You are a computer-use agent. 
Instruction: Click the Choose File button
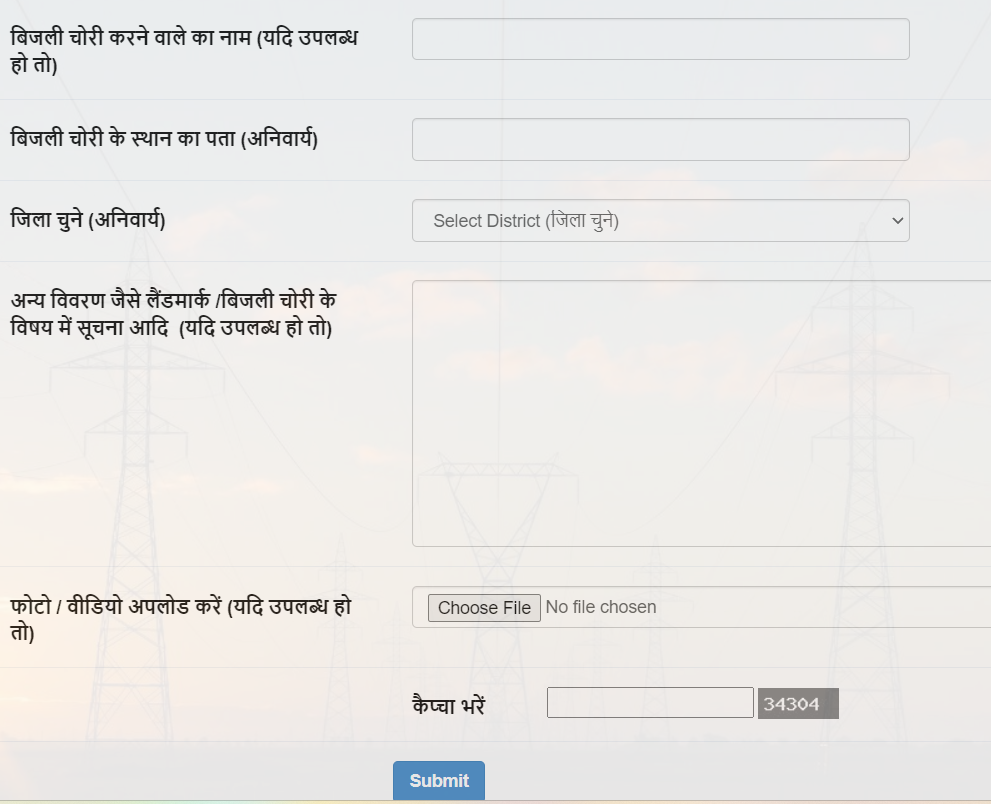484,607
